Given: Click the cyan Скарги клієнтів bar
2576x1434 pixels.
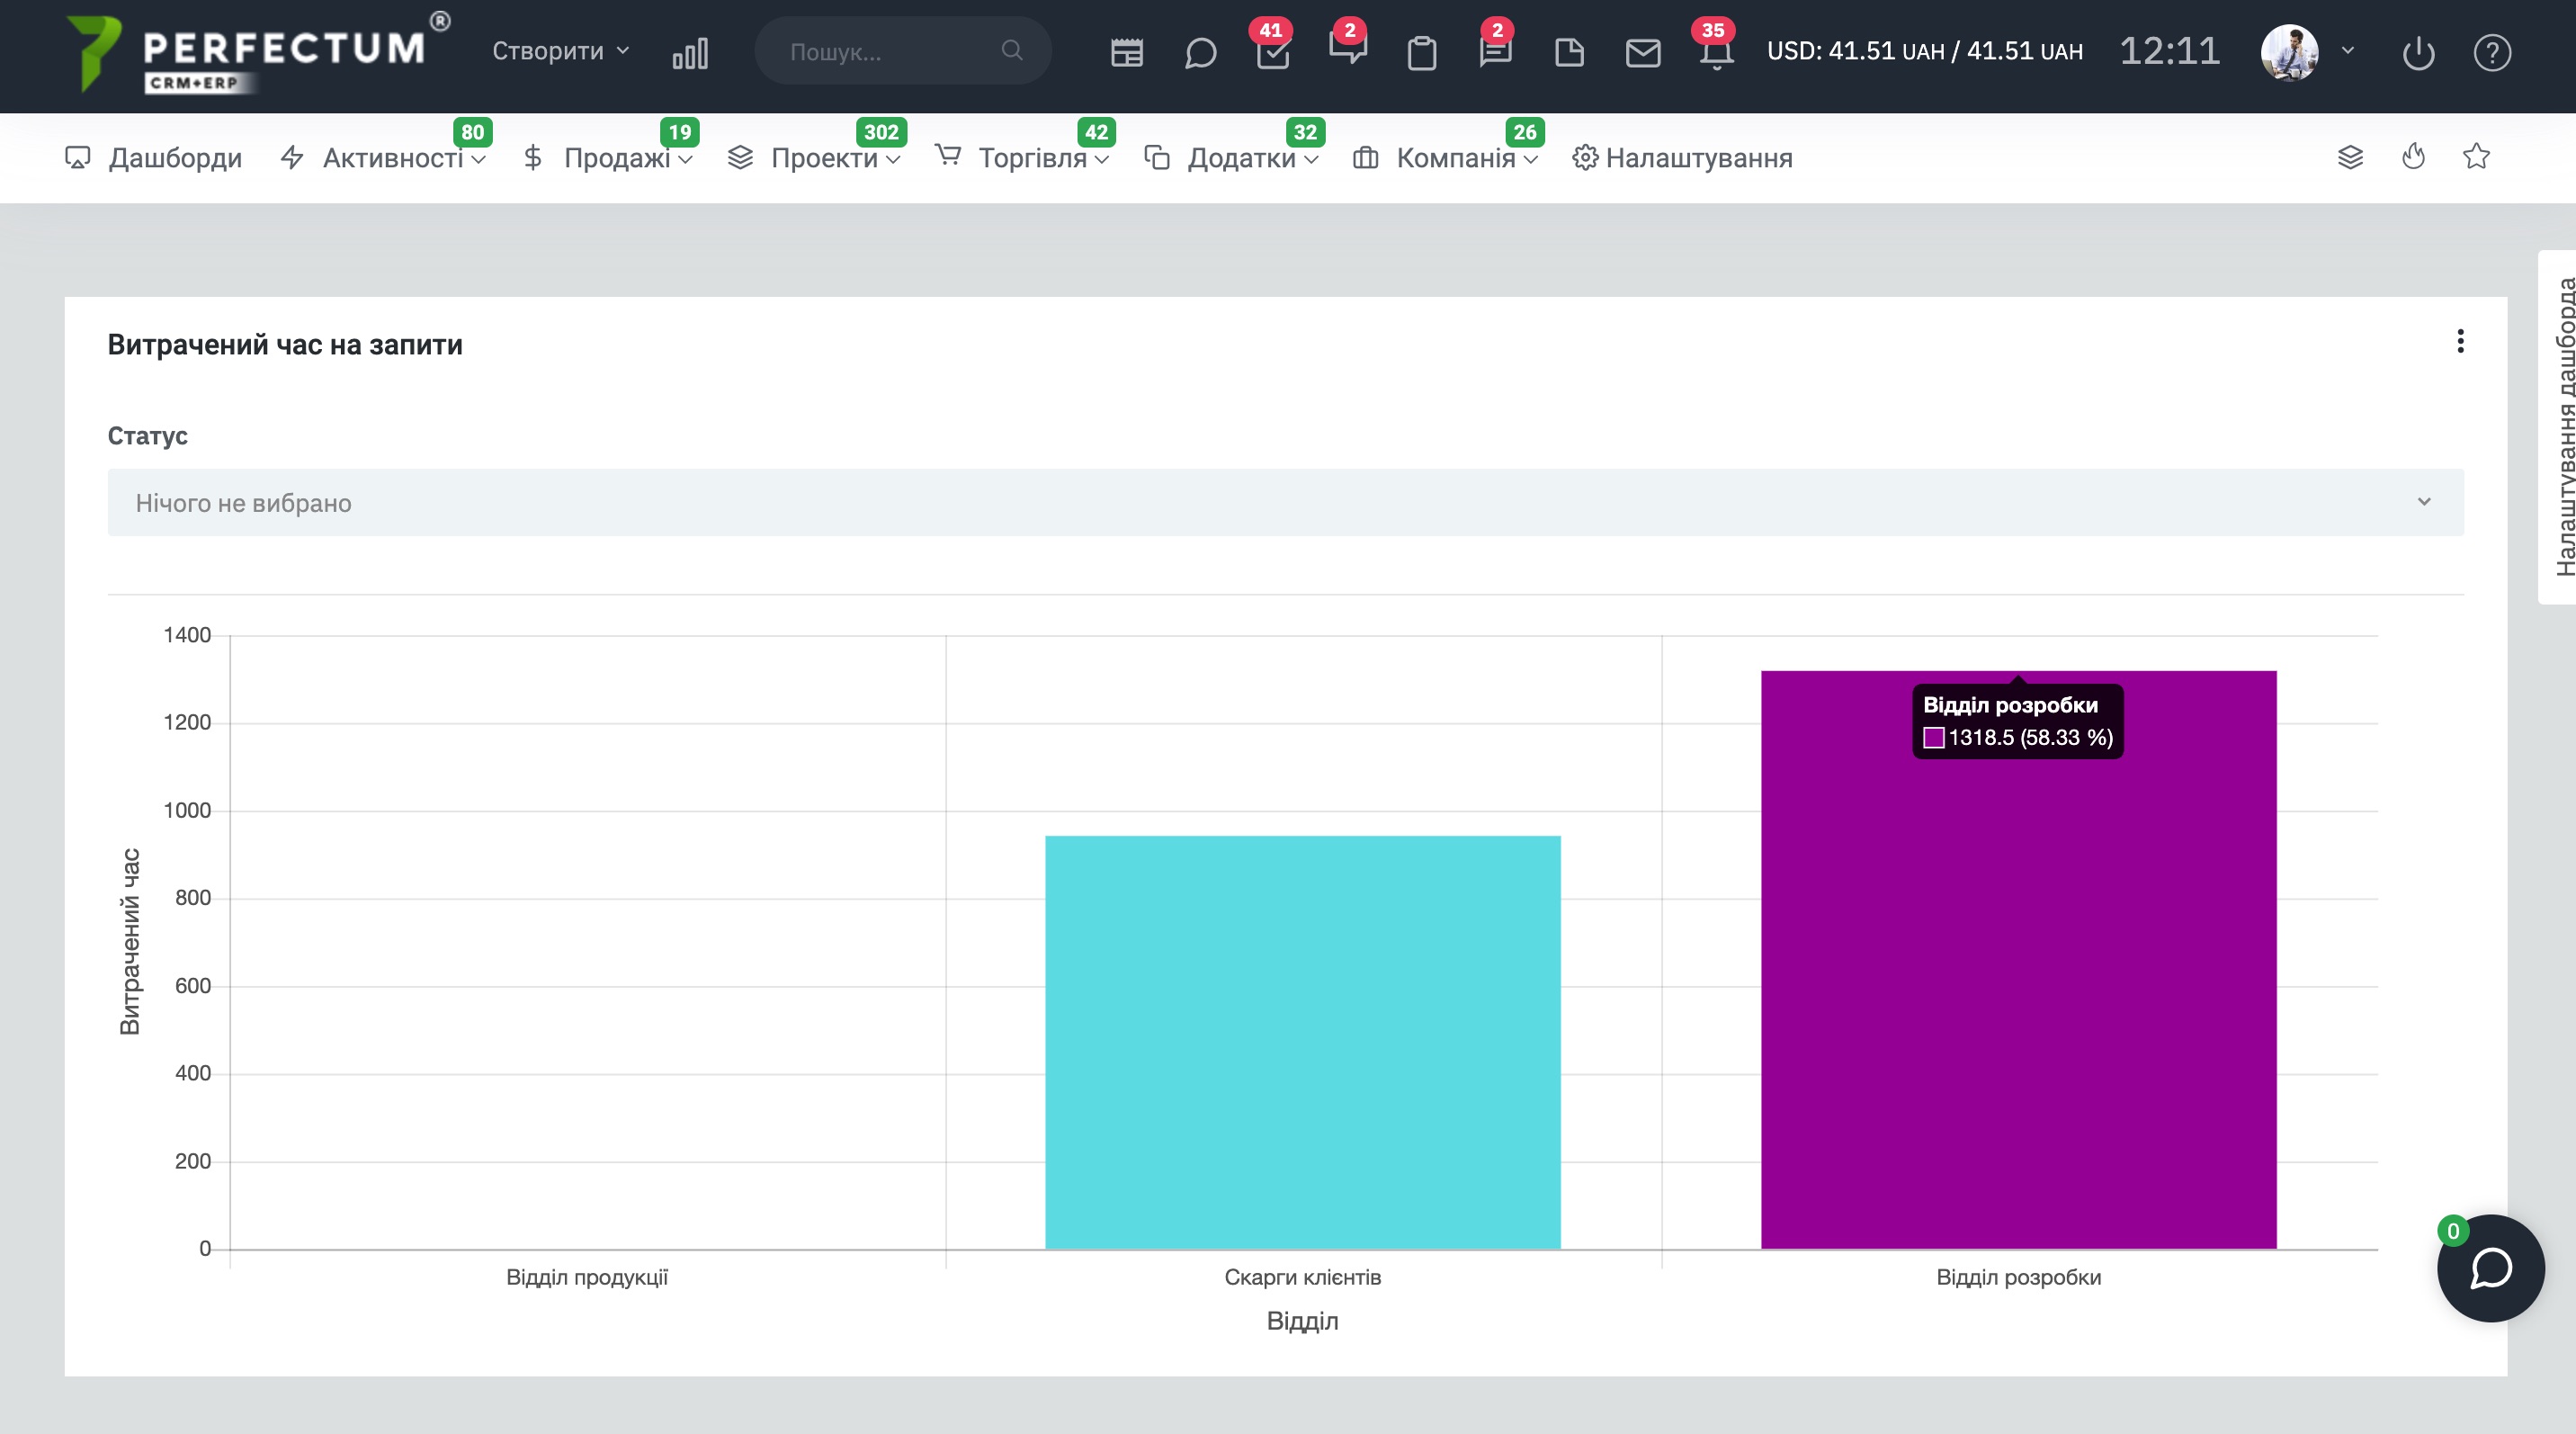Looking at the screenshot, I should (1302, 1042).
